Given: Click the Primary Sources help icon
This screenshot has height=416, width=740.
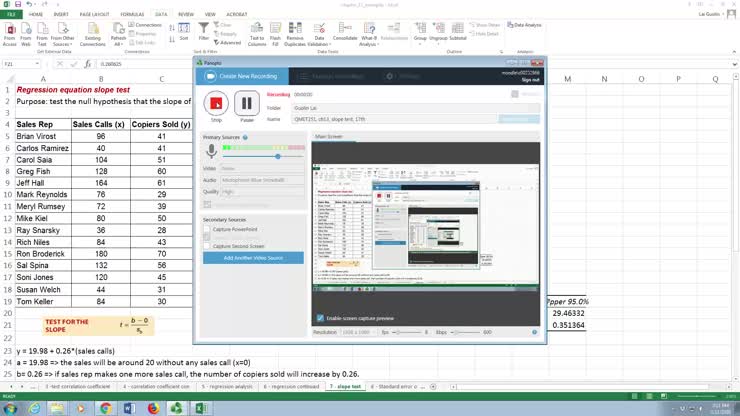Looking at the screenshot, I should (x=245, y=137).
